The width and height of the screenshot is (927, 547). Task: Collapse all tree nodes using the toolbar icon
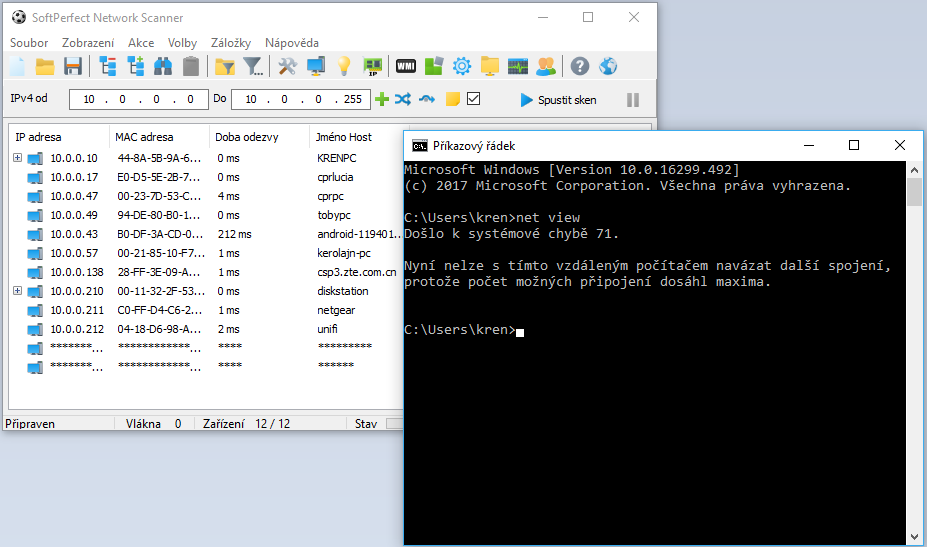107,66
